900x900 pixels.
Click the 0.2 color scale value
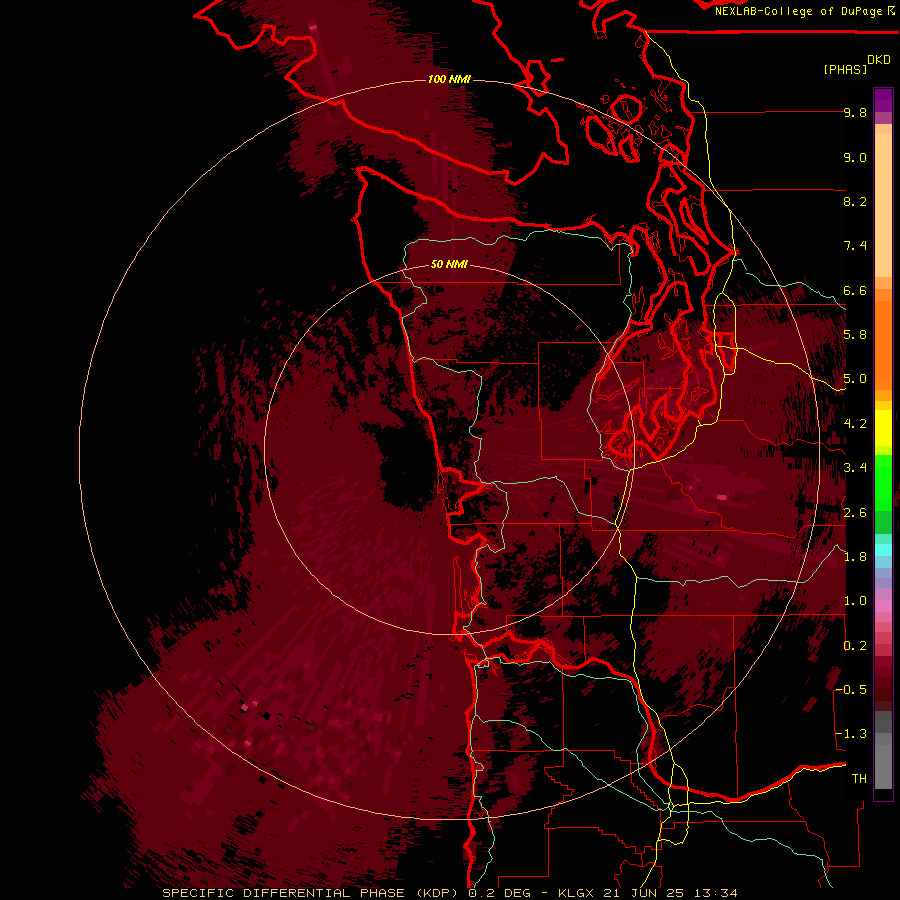pyautogui.click(x=855, y=646)
